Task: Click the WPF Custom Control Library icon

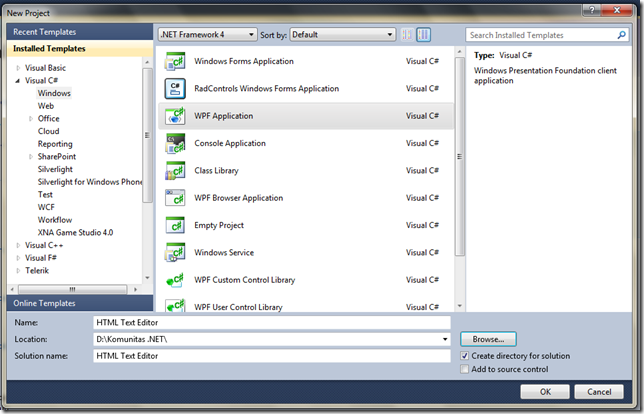Action: coord(175,280)
